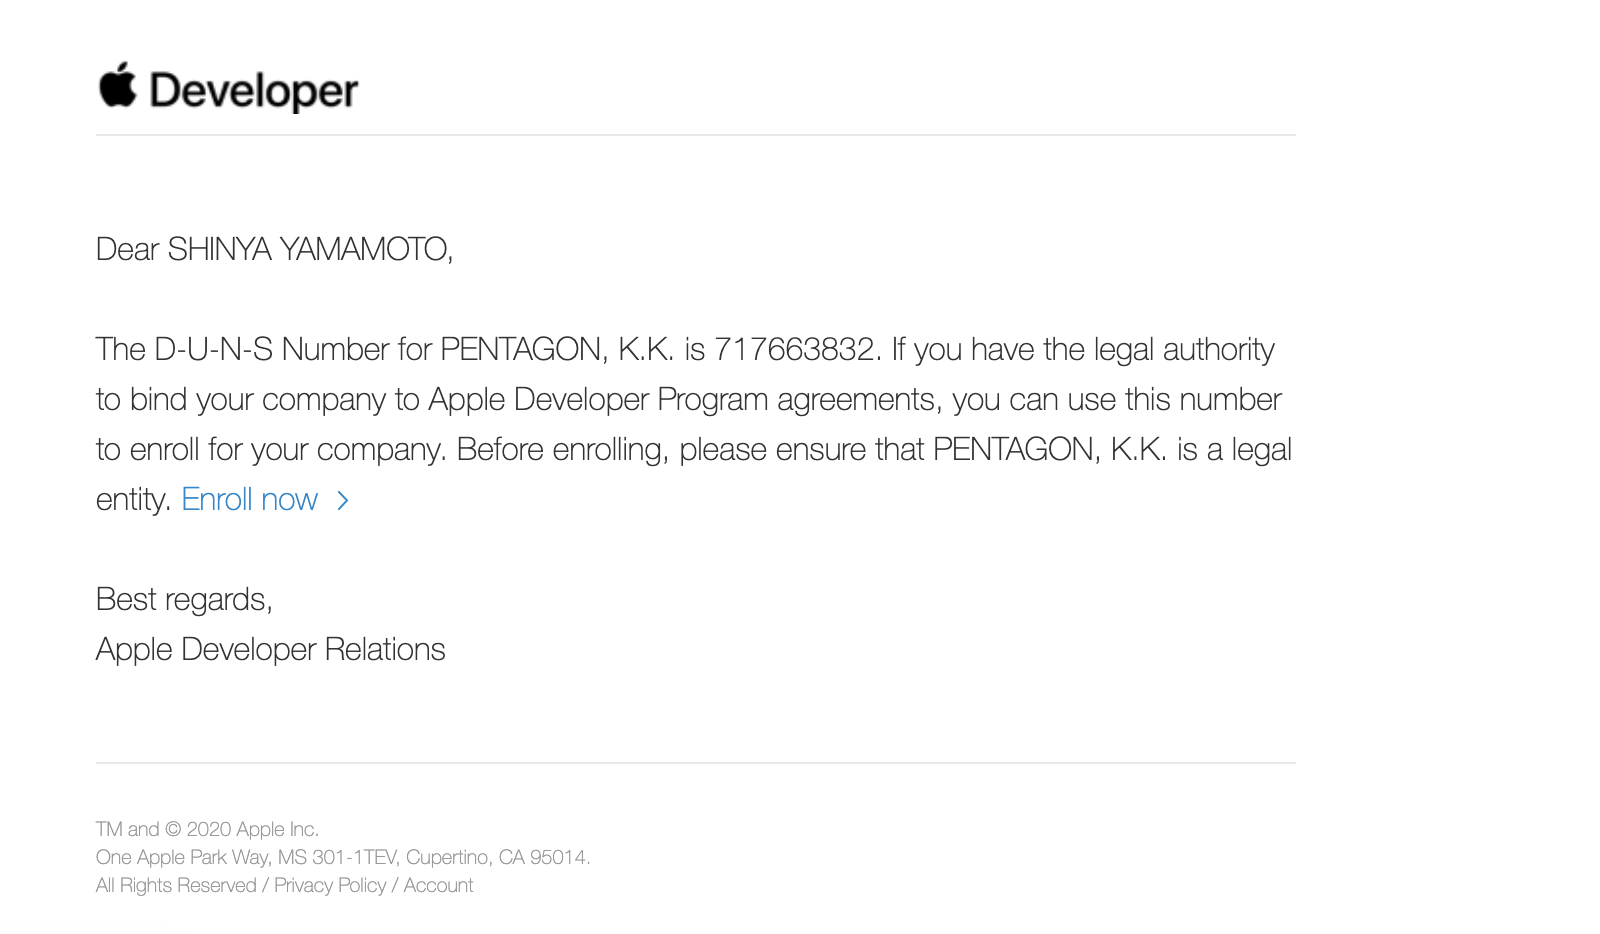Screen dimensions: 1600x934
Task: Click the horizontal divider above the footer
Action: (x=696, y=763)
